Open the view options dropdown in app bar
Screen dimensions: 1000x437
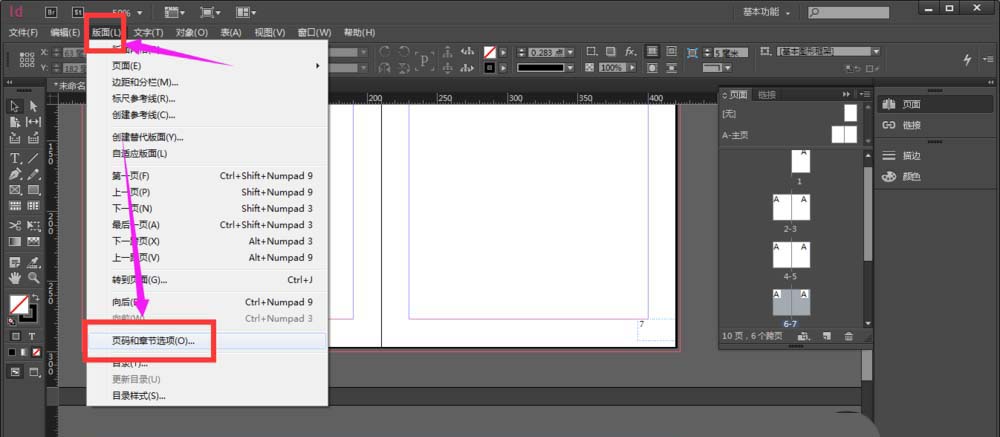pyautogui.click(x=175, y=12)
